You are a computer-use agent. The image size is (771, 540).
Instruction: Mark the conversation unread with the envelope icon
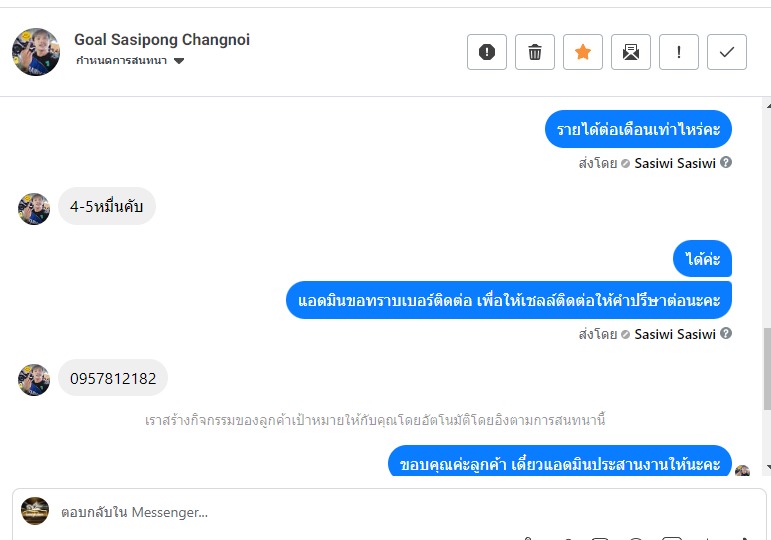point(631,52)
